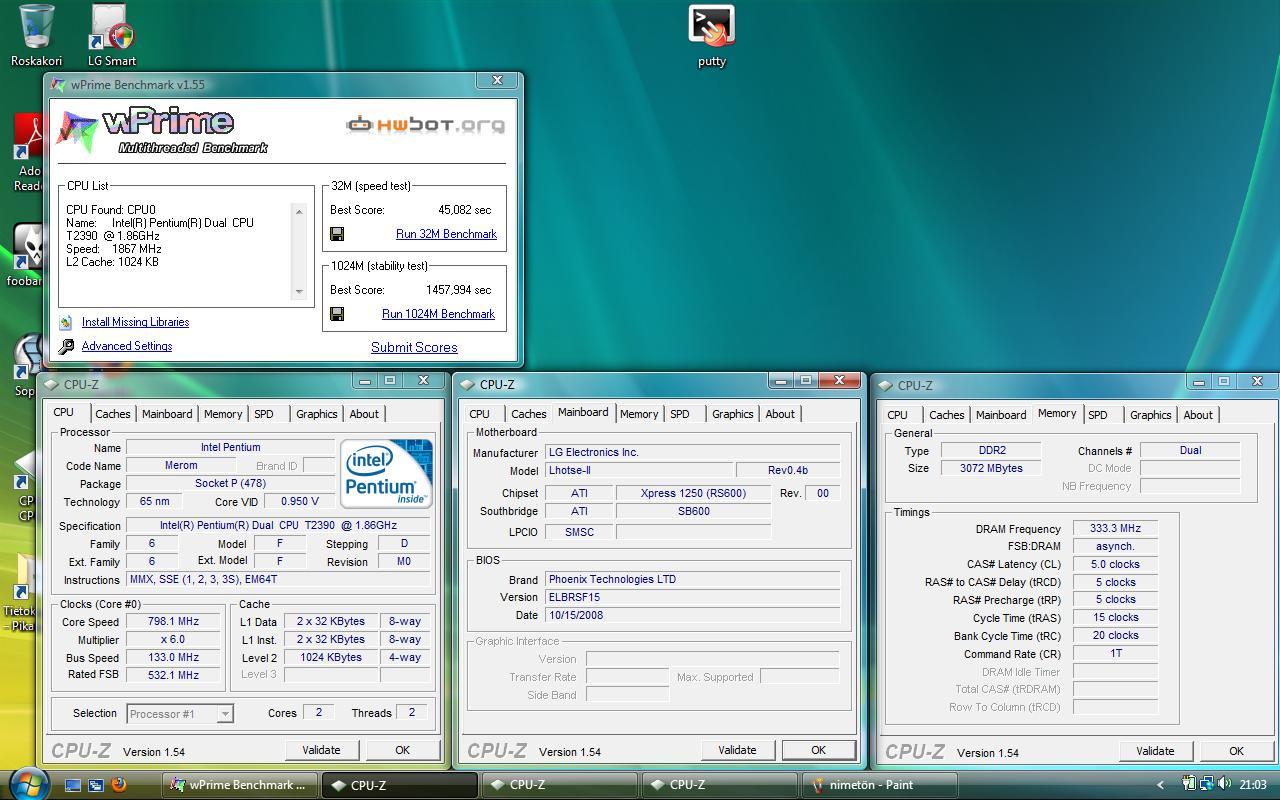This screenshot has height=800, width=1280.
Task: Open the volume speaker tray icon
Action: click(x=1225, y=785)
